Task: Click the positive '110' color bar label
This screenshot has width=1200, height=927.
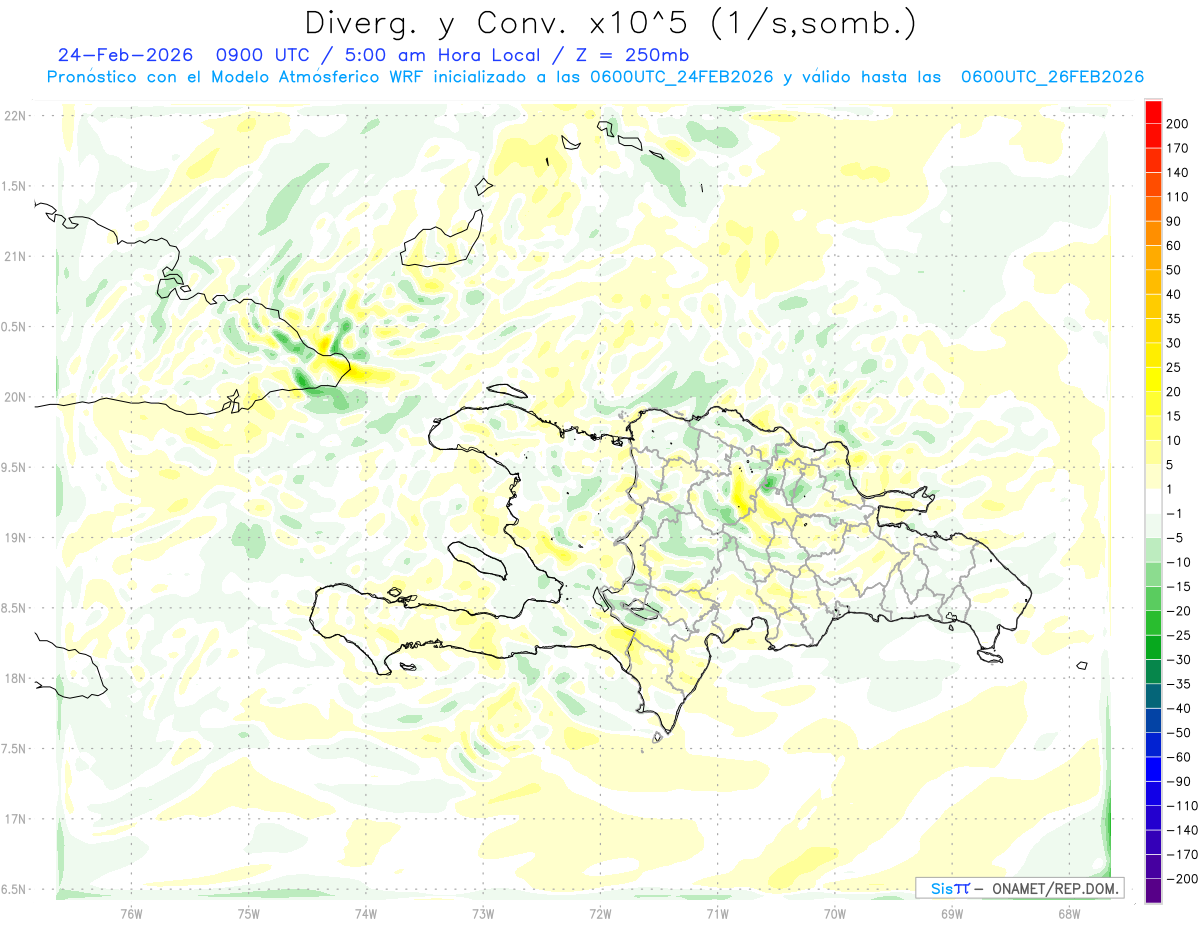Action: 1177,197
